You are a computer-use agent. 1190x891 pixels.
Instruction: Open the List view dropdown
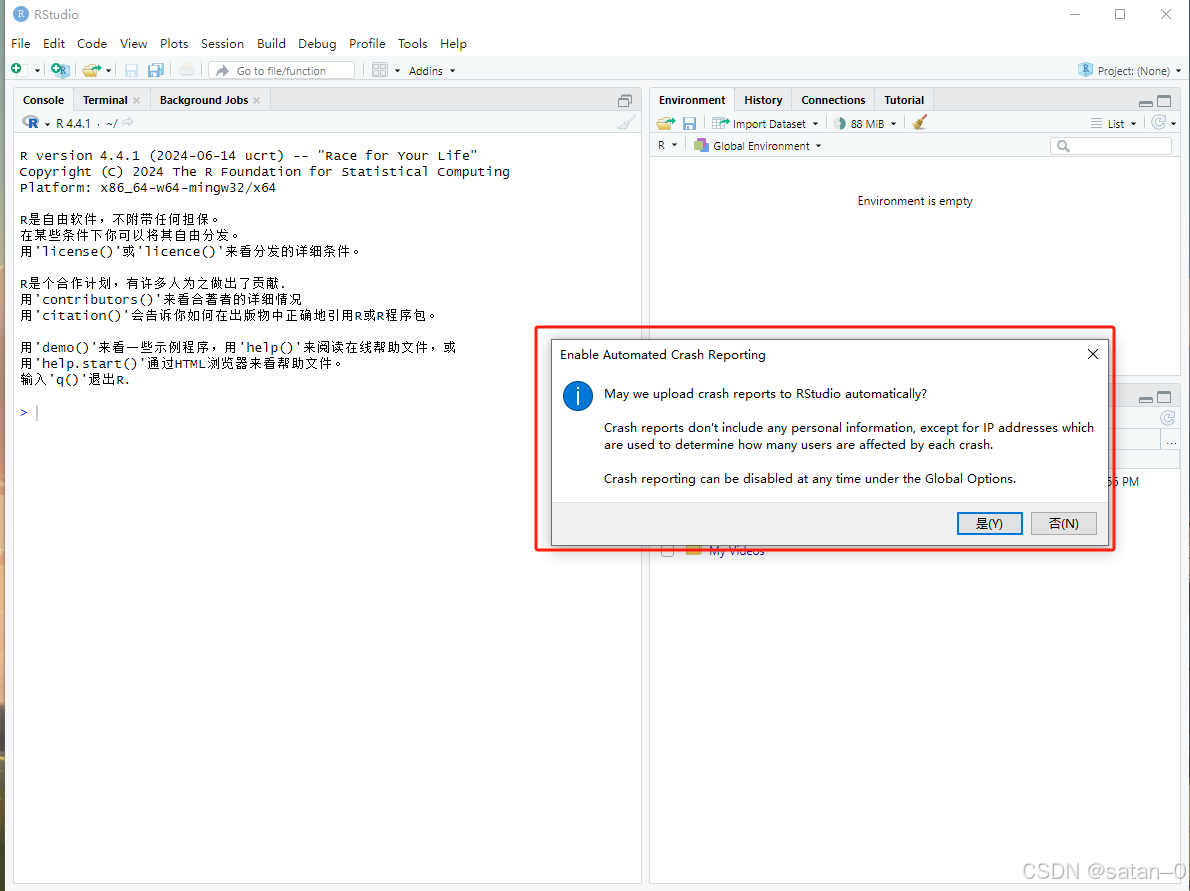tap(1113, 123)
